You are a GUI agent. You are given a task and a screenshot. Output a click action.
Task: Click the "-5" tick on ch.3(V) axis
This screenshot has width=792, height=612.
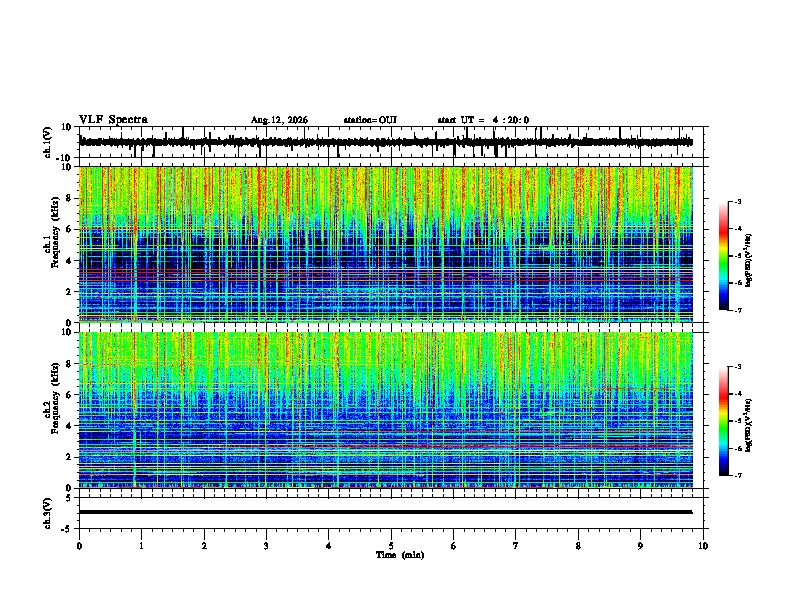point(68,529)
